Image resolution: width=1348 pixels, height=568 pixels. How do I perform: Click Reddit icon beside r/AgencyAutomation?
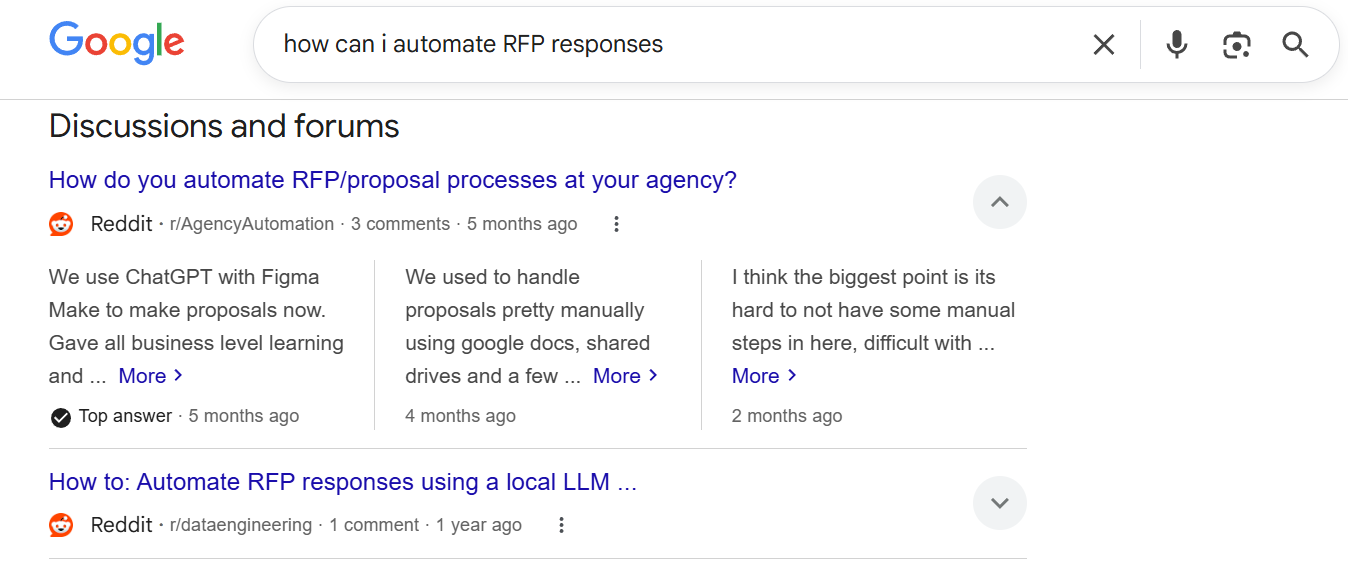coord(61,224)
